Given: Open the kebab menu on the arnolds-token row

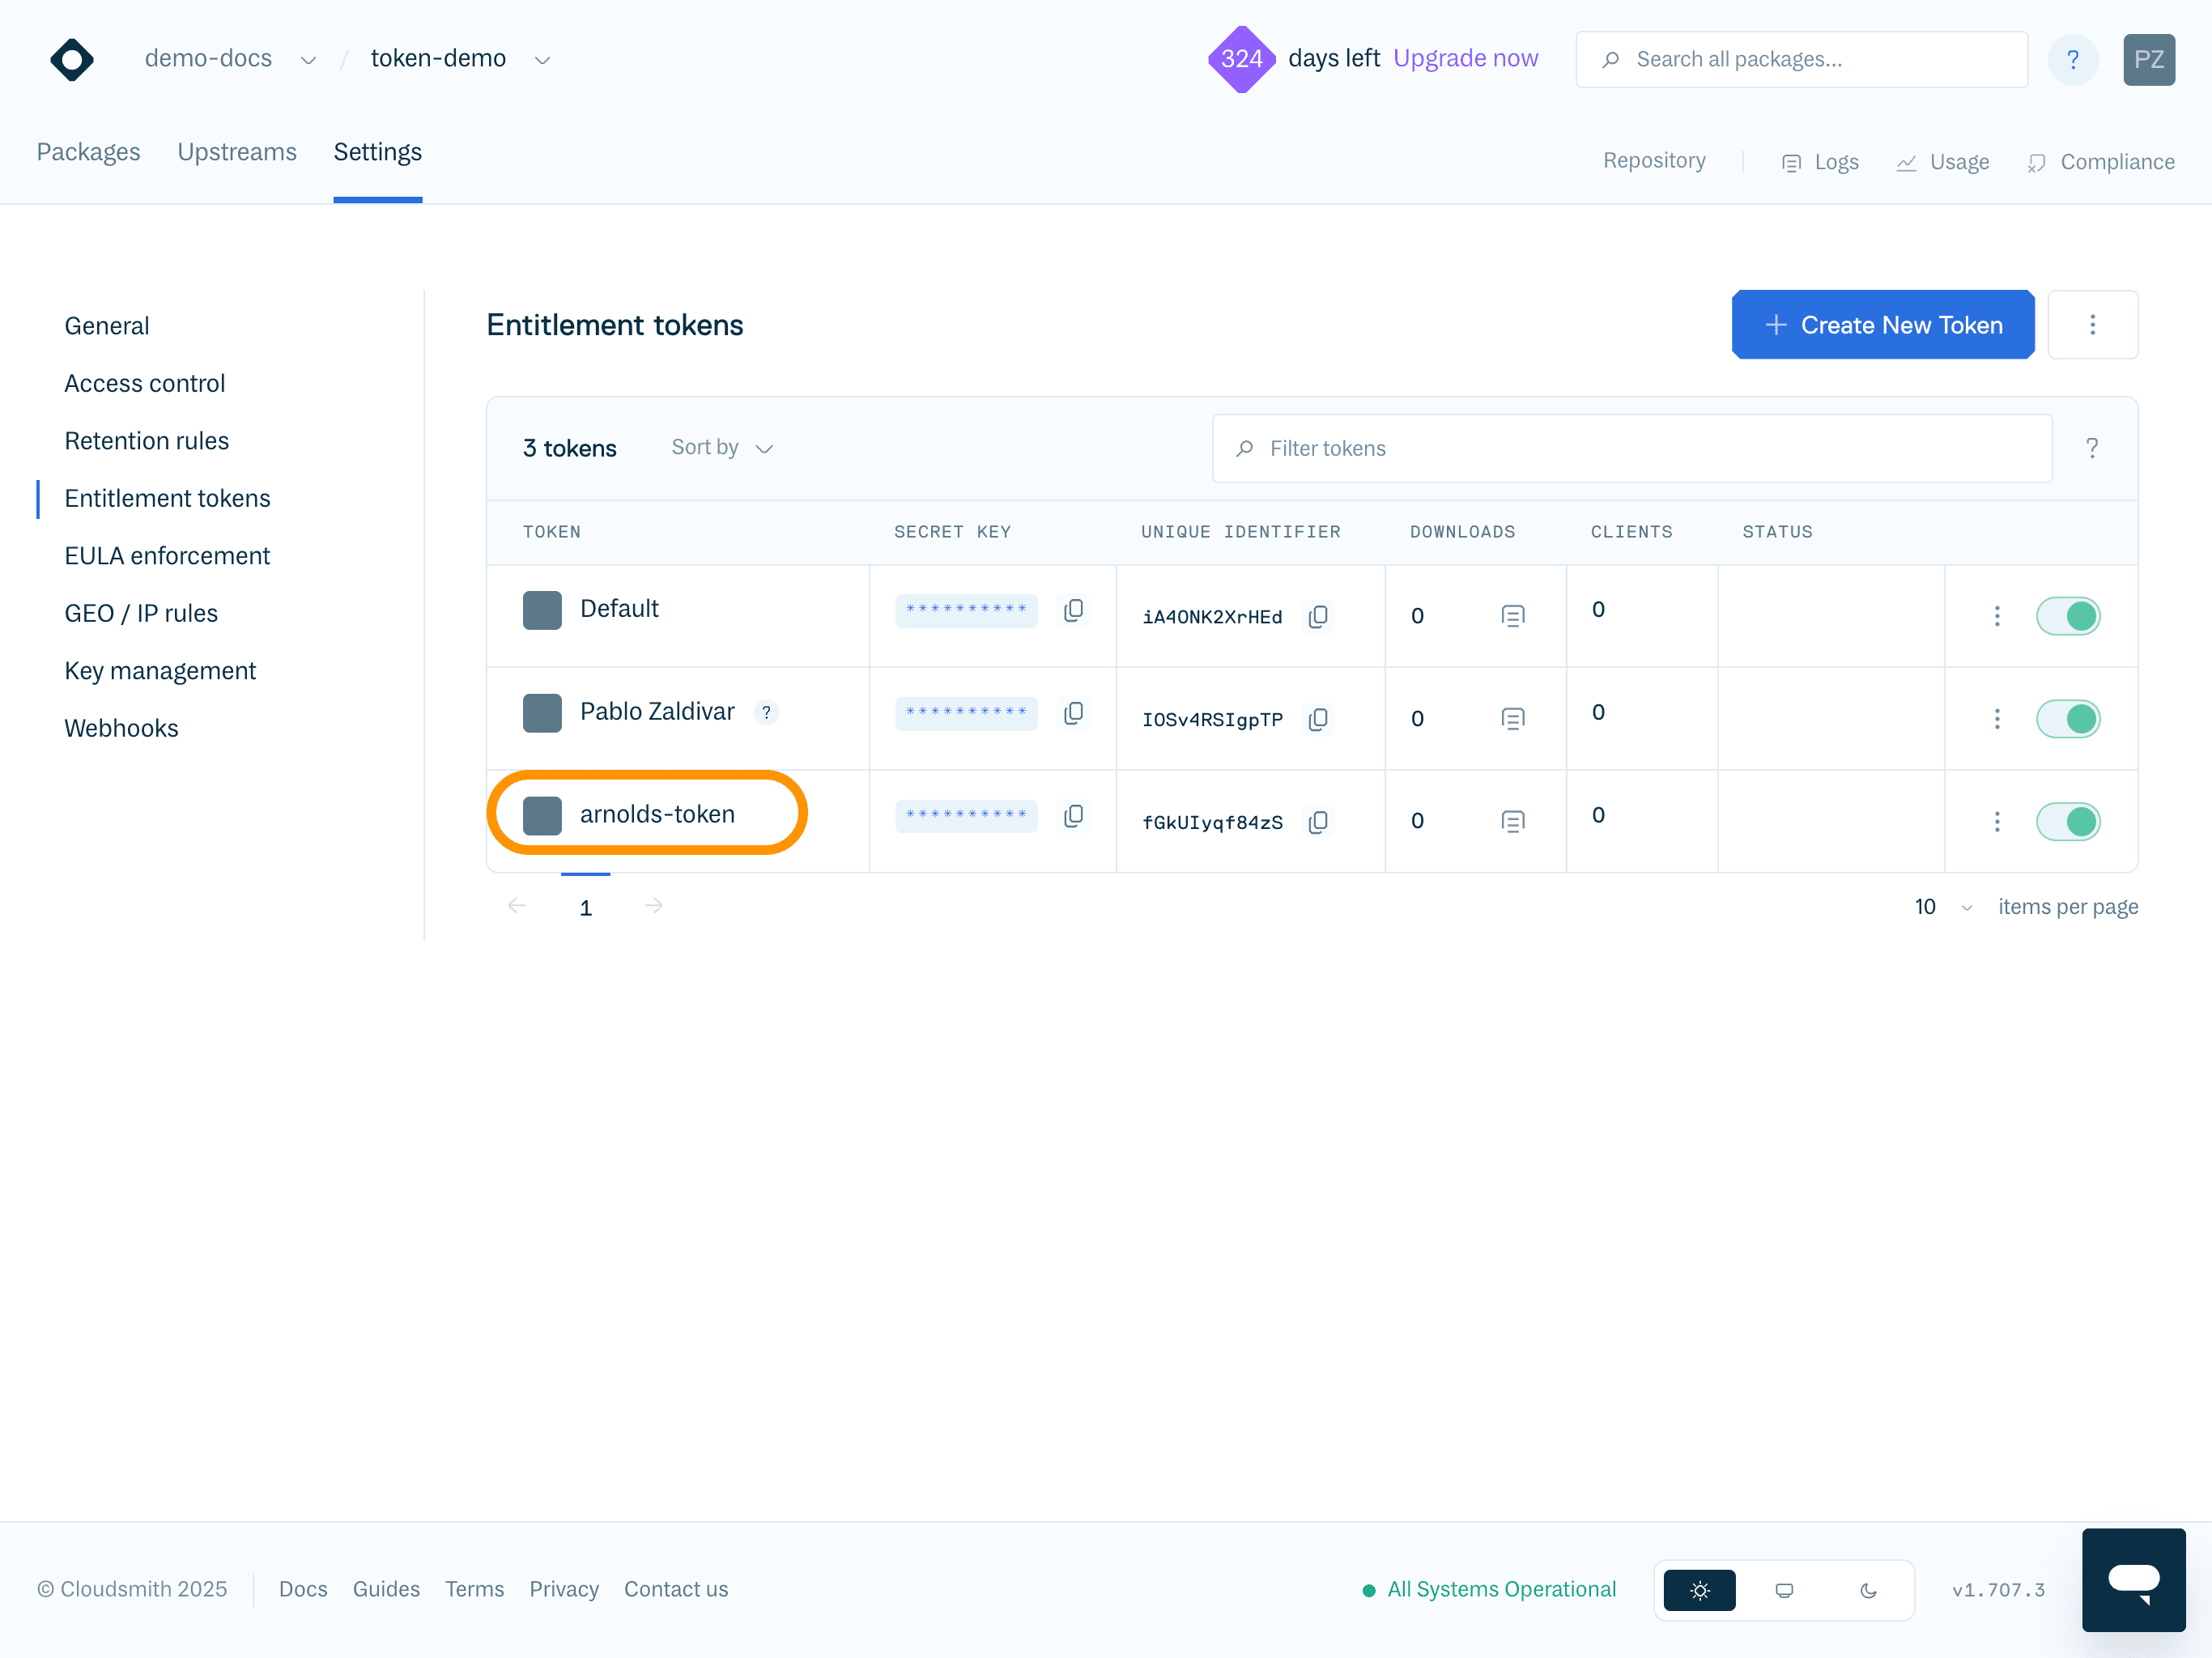Looking at the screenshot, I should [1997, 821].
